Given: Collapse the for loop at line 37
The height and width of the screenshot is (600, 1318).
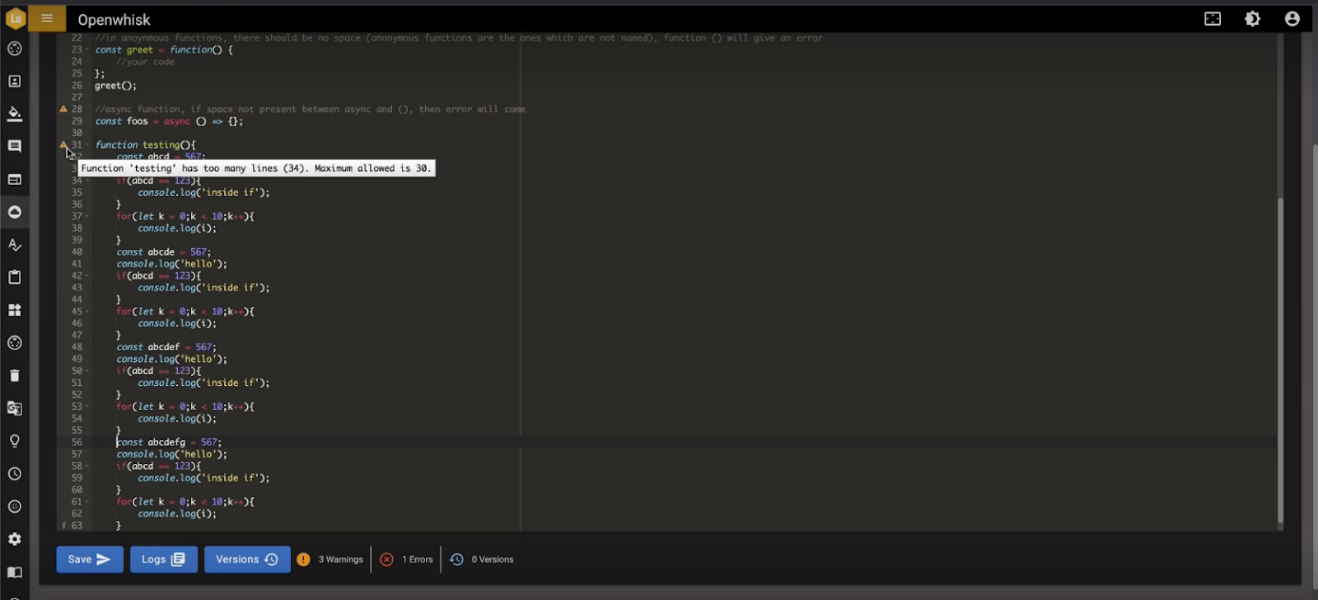Looking at the screenshot, I should [87, 216].
